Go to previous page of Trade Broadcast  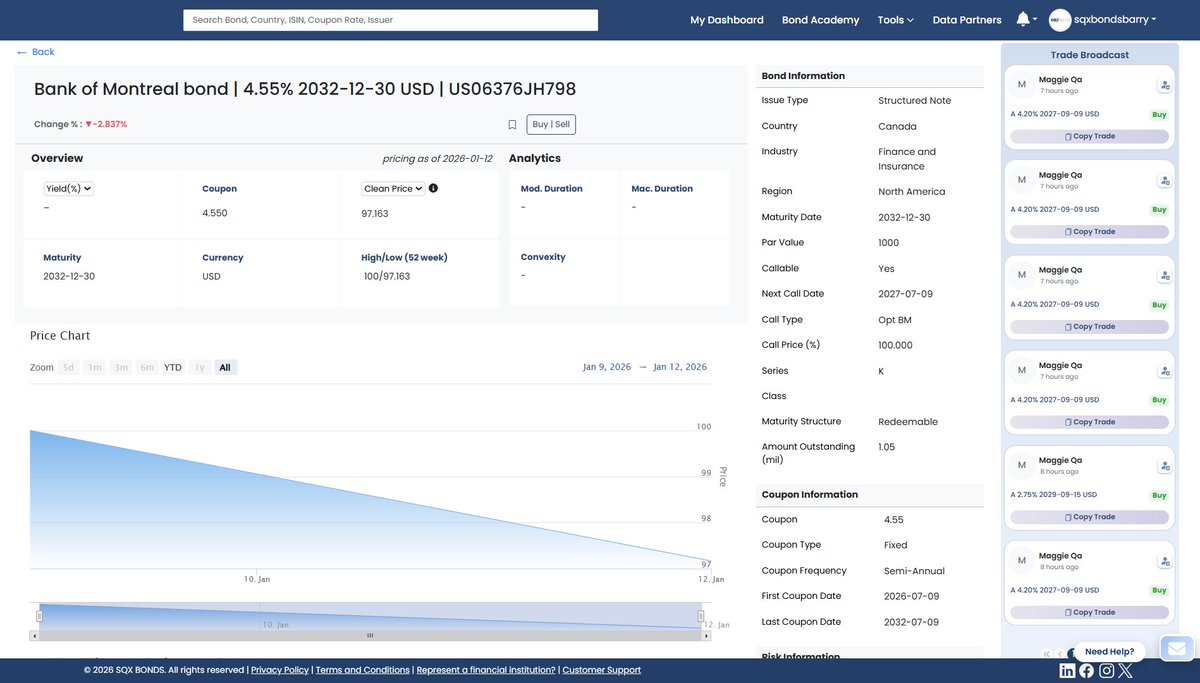tap(1060, 654)
